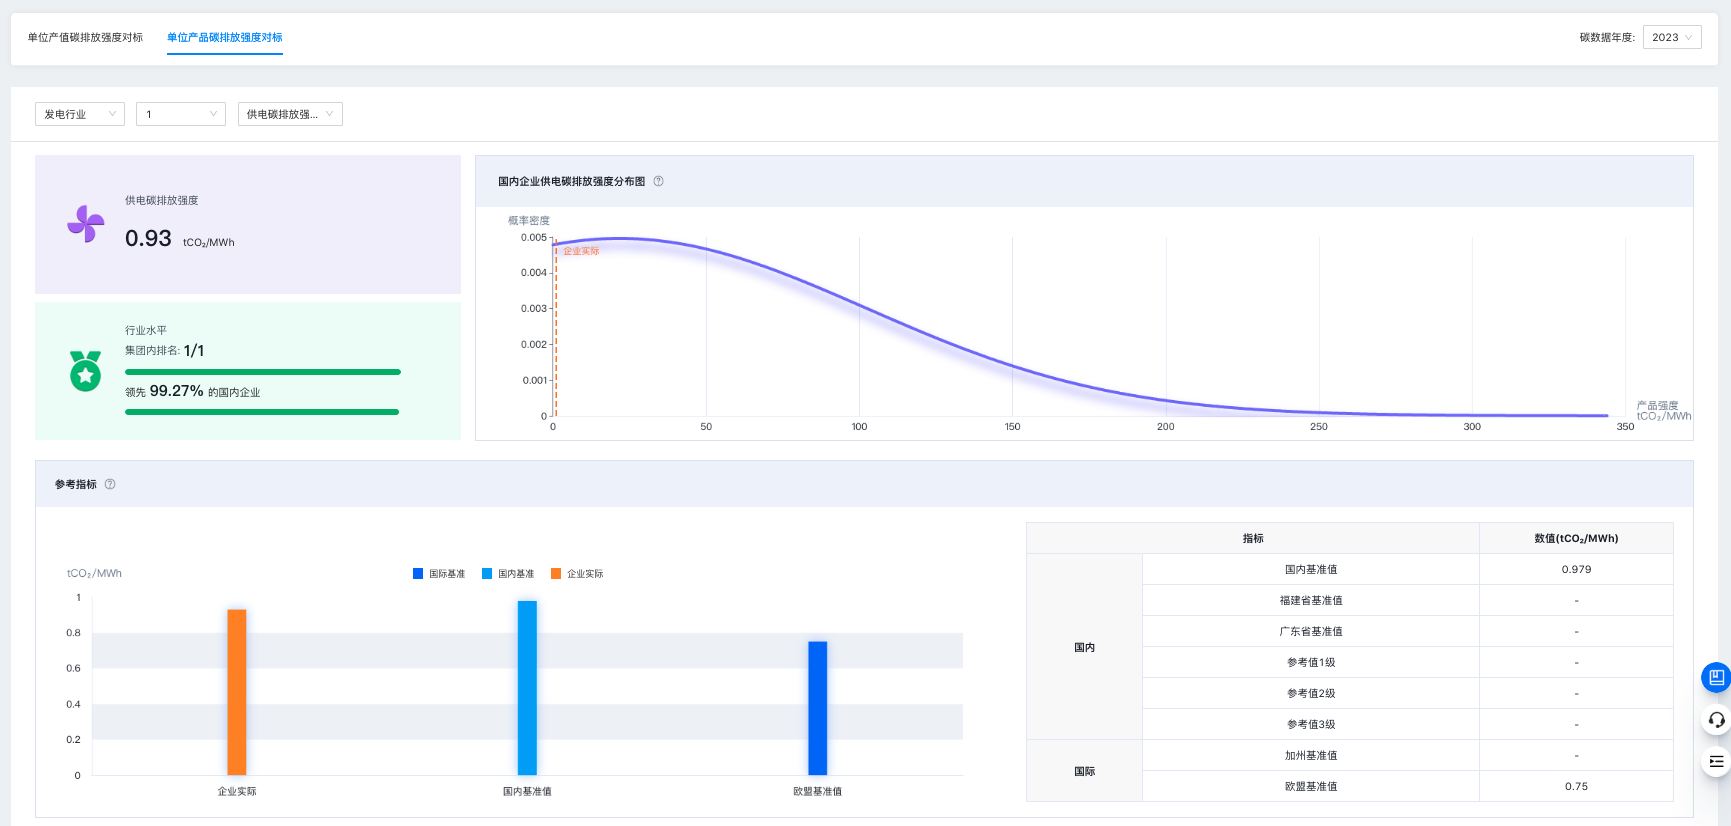This screenshot has width=1731, height=826.
Task: Click help icon beside 国内企业供电碳排放强度分布图
Action: (658, 181)
